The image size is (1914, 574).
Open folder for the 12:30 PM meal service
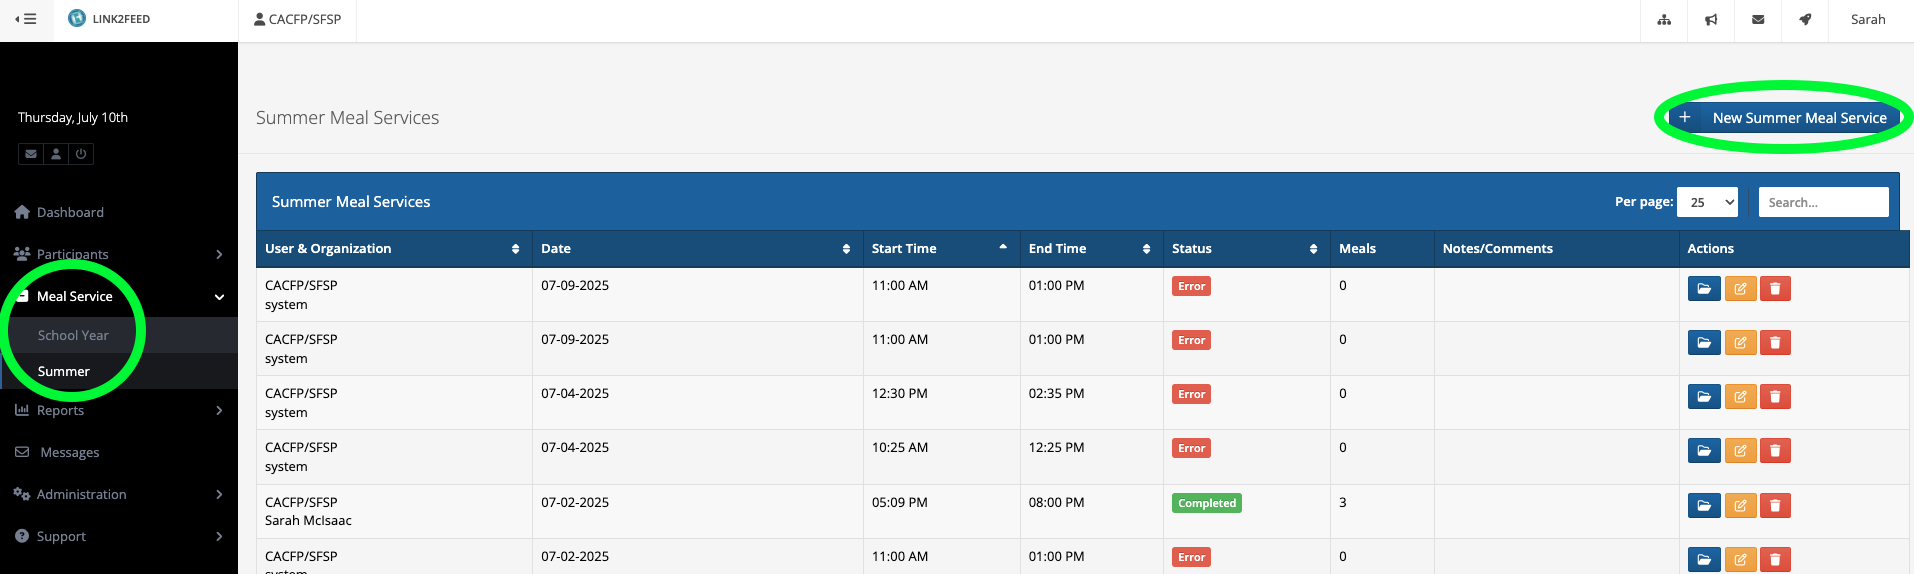[x=1704, y=397]
